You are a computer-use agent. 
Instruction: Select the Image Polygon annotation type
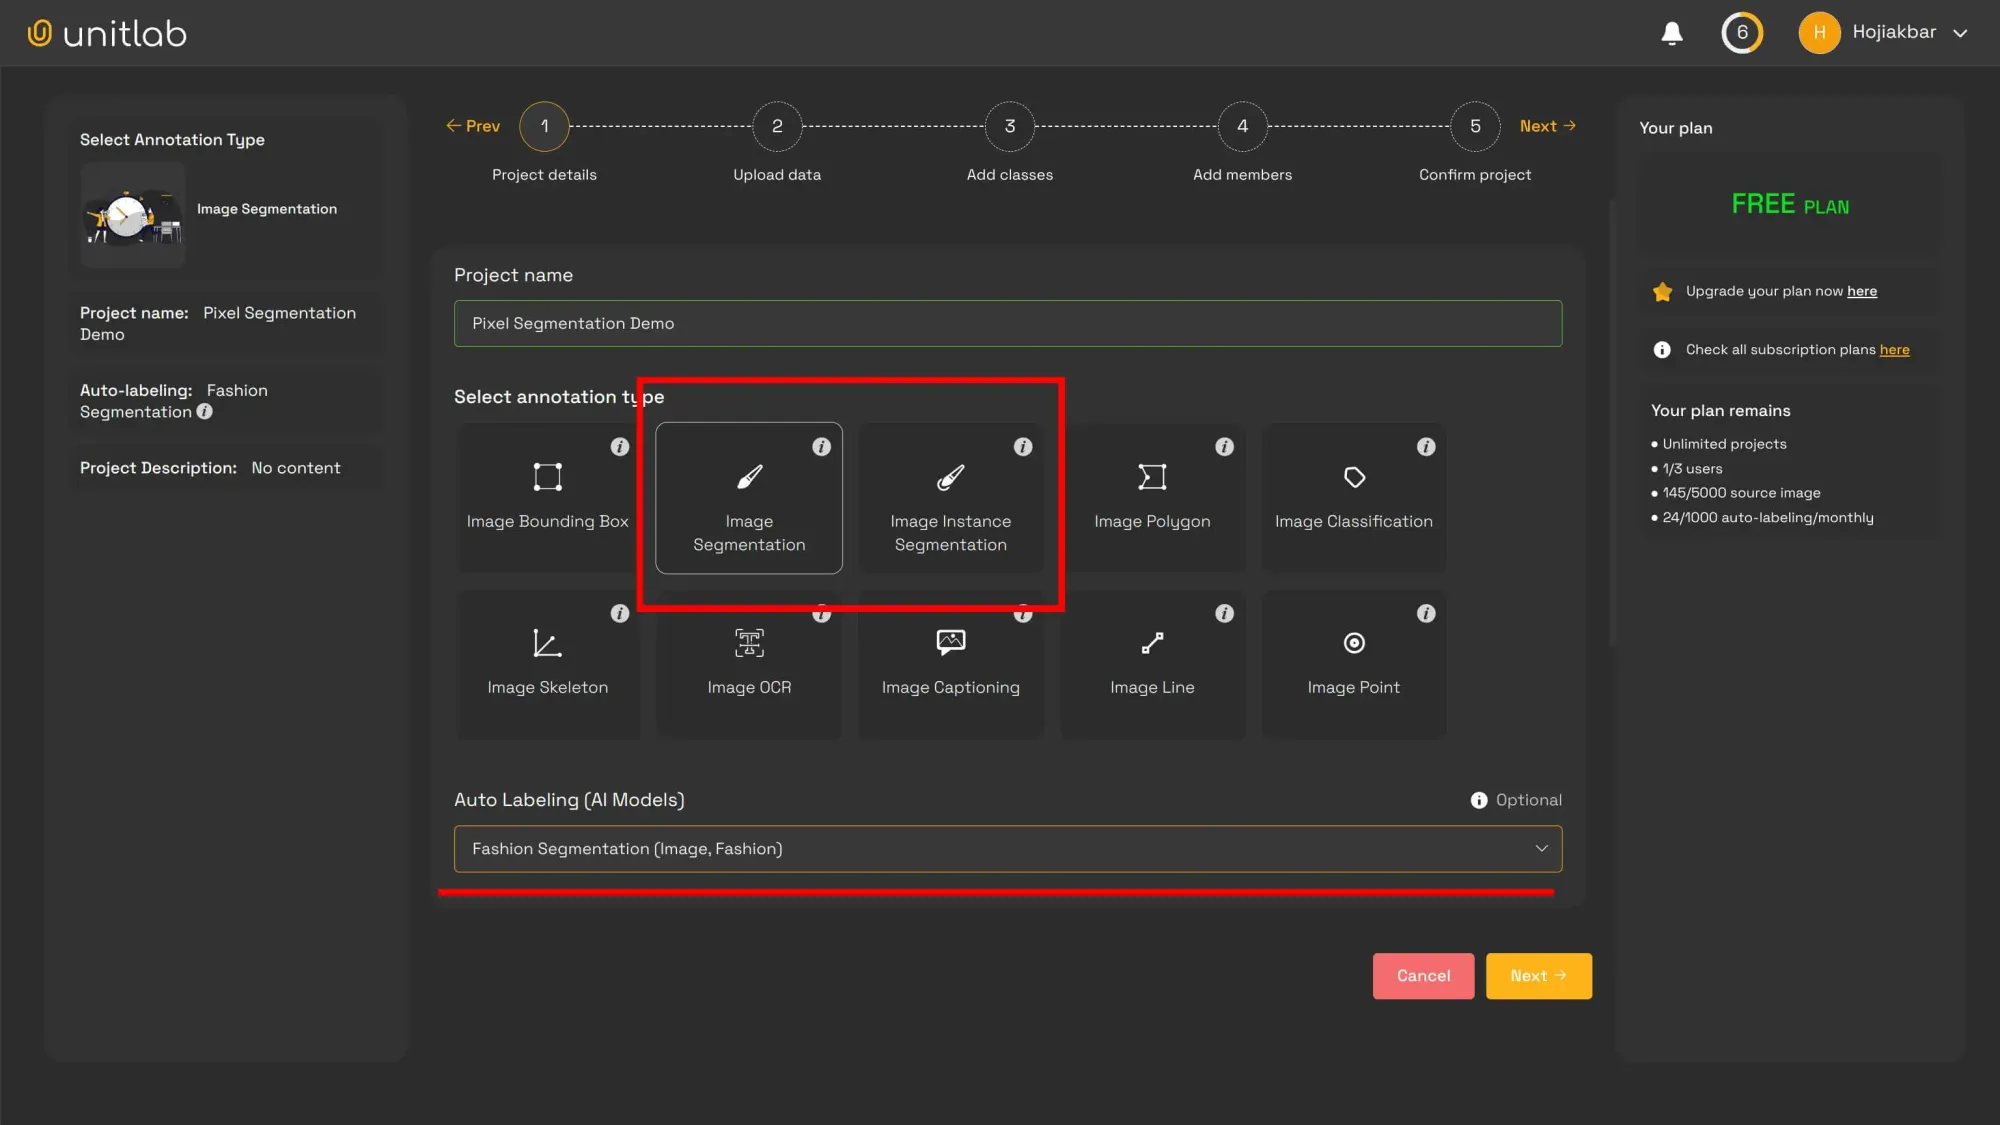[x=1152, y=498]
